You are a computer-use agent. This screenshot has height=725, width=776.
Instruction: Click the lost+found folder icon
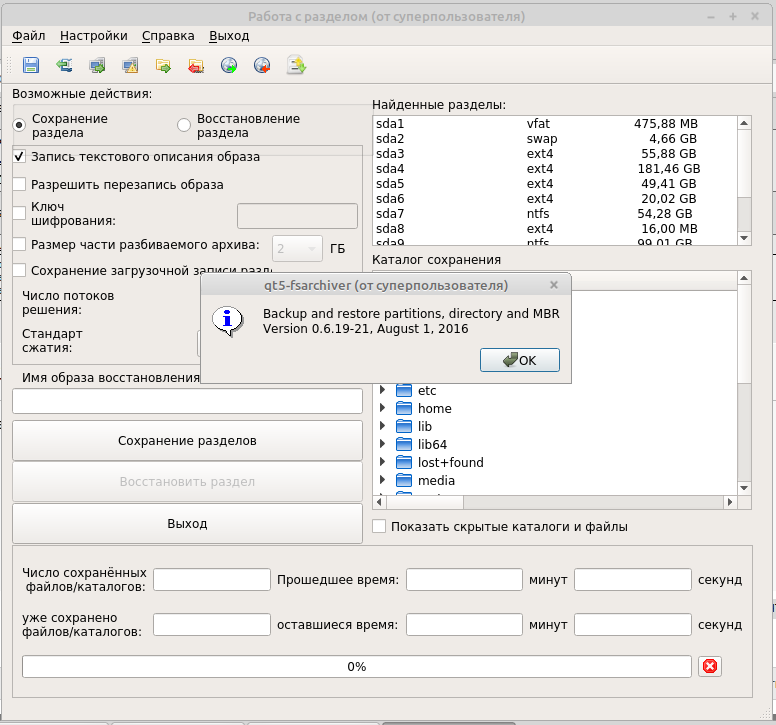pos(404,462)
